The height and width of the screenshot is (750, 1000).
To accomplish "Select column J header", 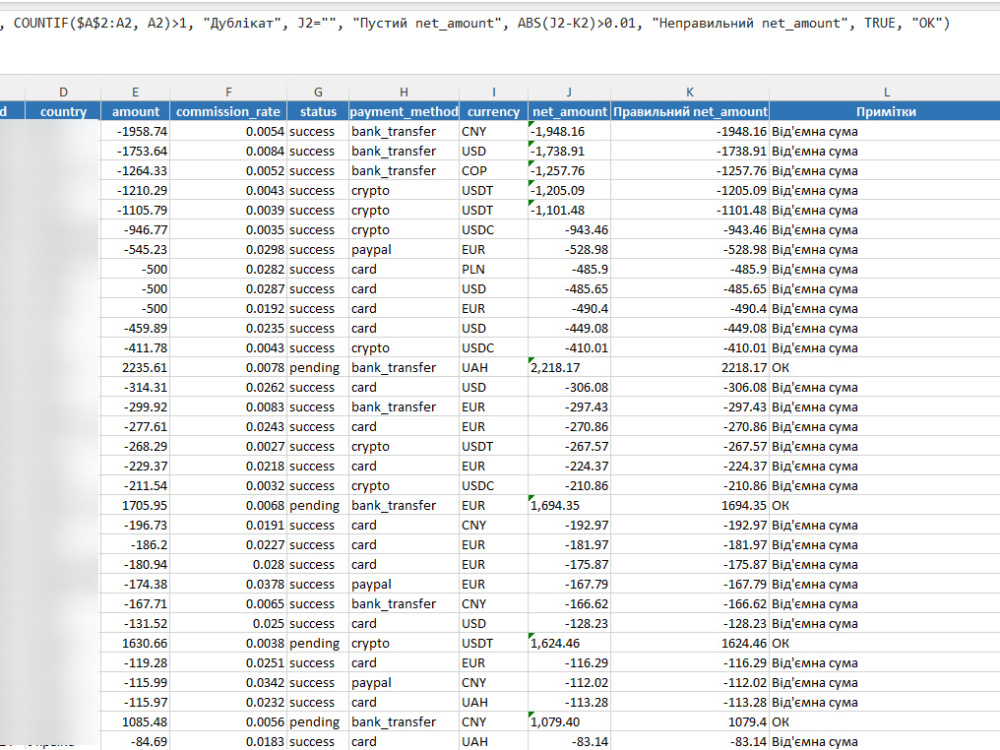I will (x=569, y=92).
